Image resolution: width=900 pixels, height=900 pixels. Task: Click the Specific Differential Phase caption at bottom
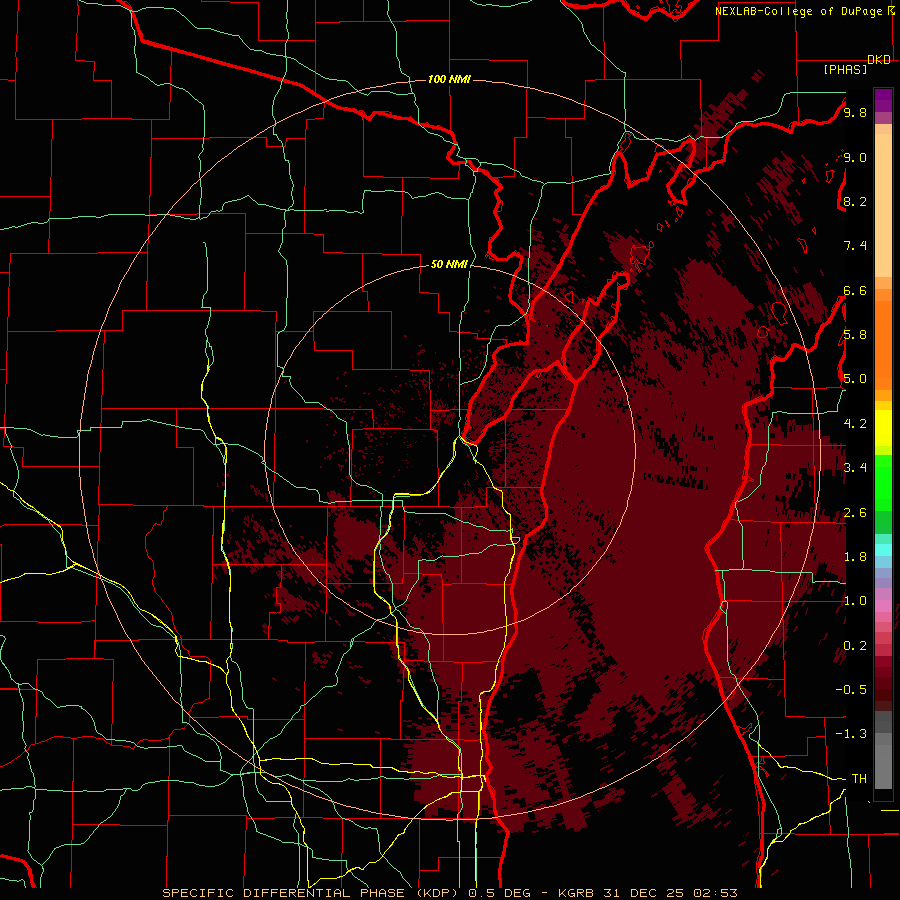(450, 893)
